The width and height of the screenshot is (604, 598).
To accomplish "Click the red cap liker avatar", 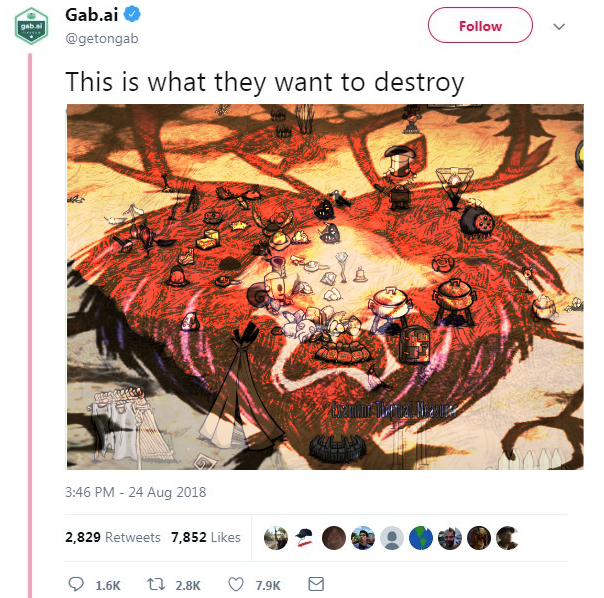I will coord(305,538).
